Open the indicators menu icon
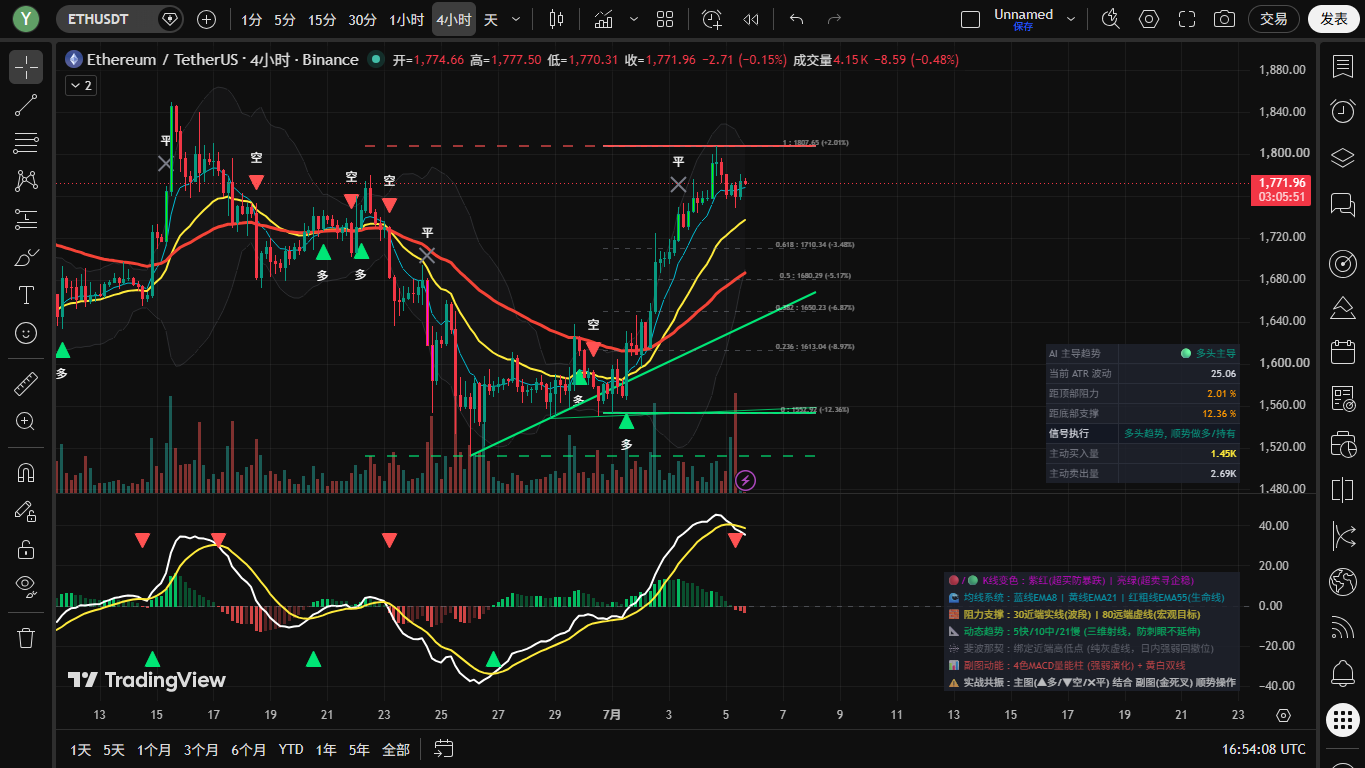Viewport: 1365px width, 768px height. pyautogui.click(x=604, y=19)
